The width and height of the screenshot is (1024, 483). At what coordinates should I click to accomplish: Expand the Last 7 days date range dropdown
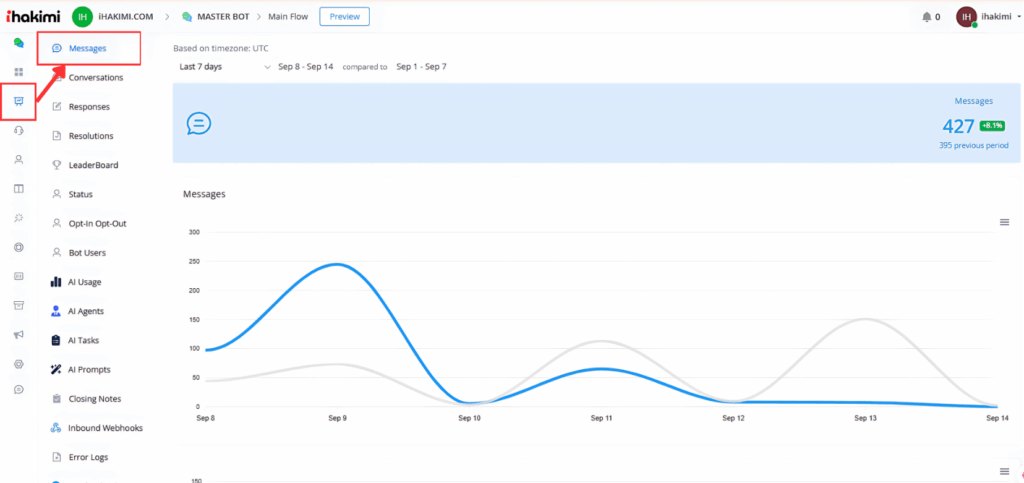[224, 67]
